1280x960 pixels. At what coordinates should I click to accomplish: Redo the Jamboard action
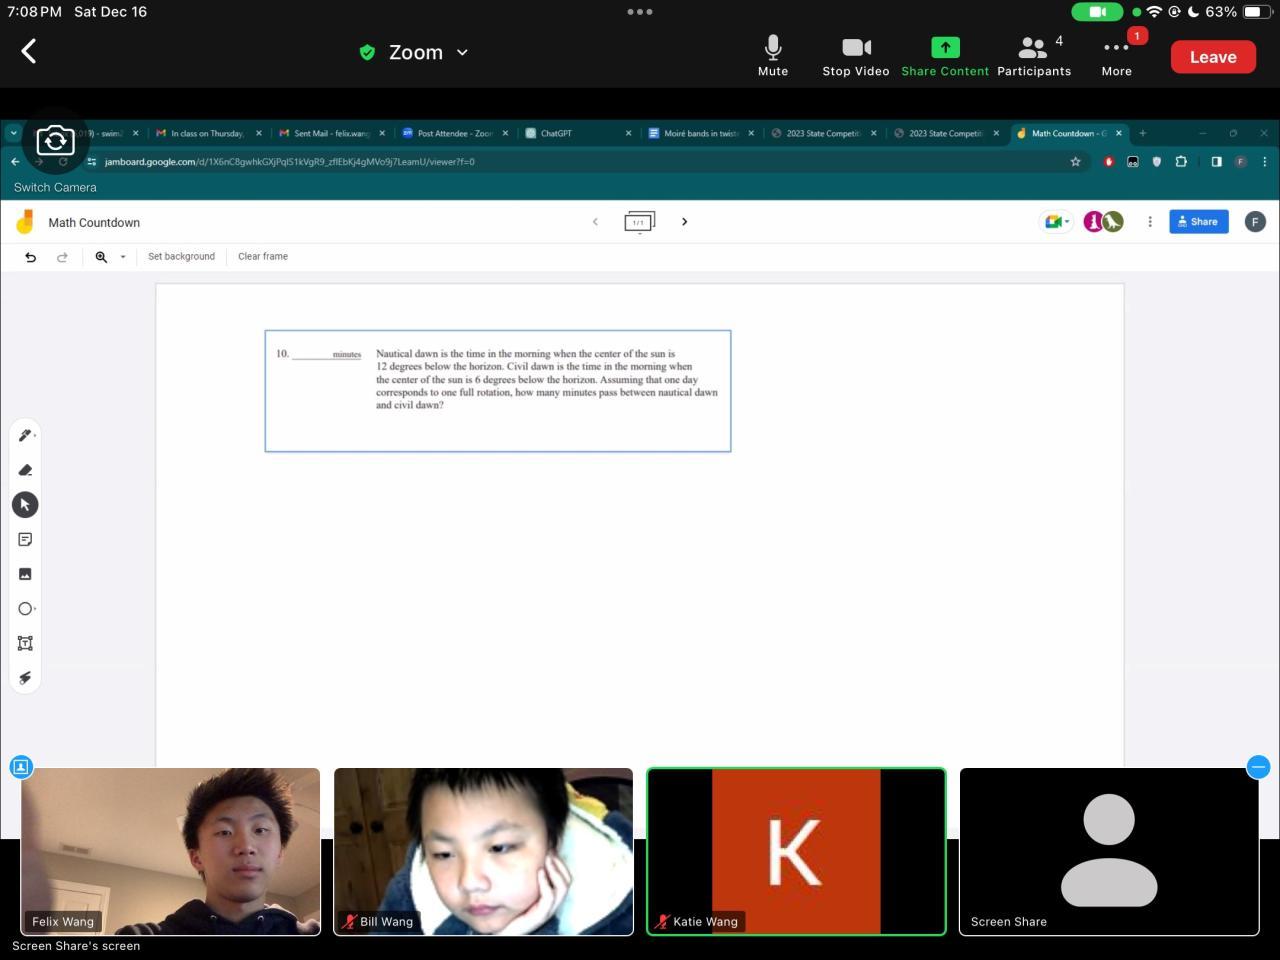(x=62, y=257)
